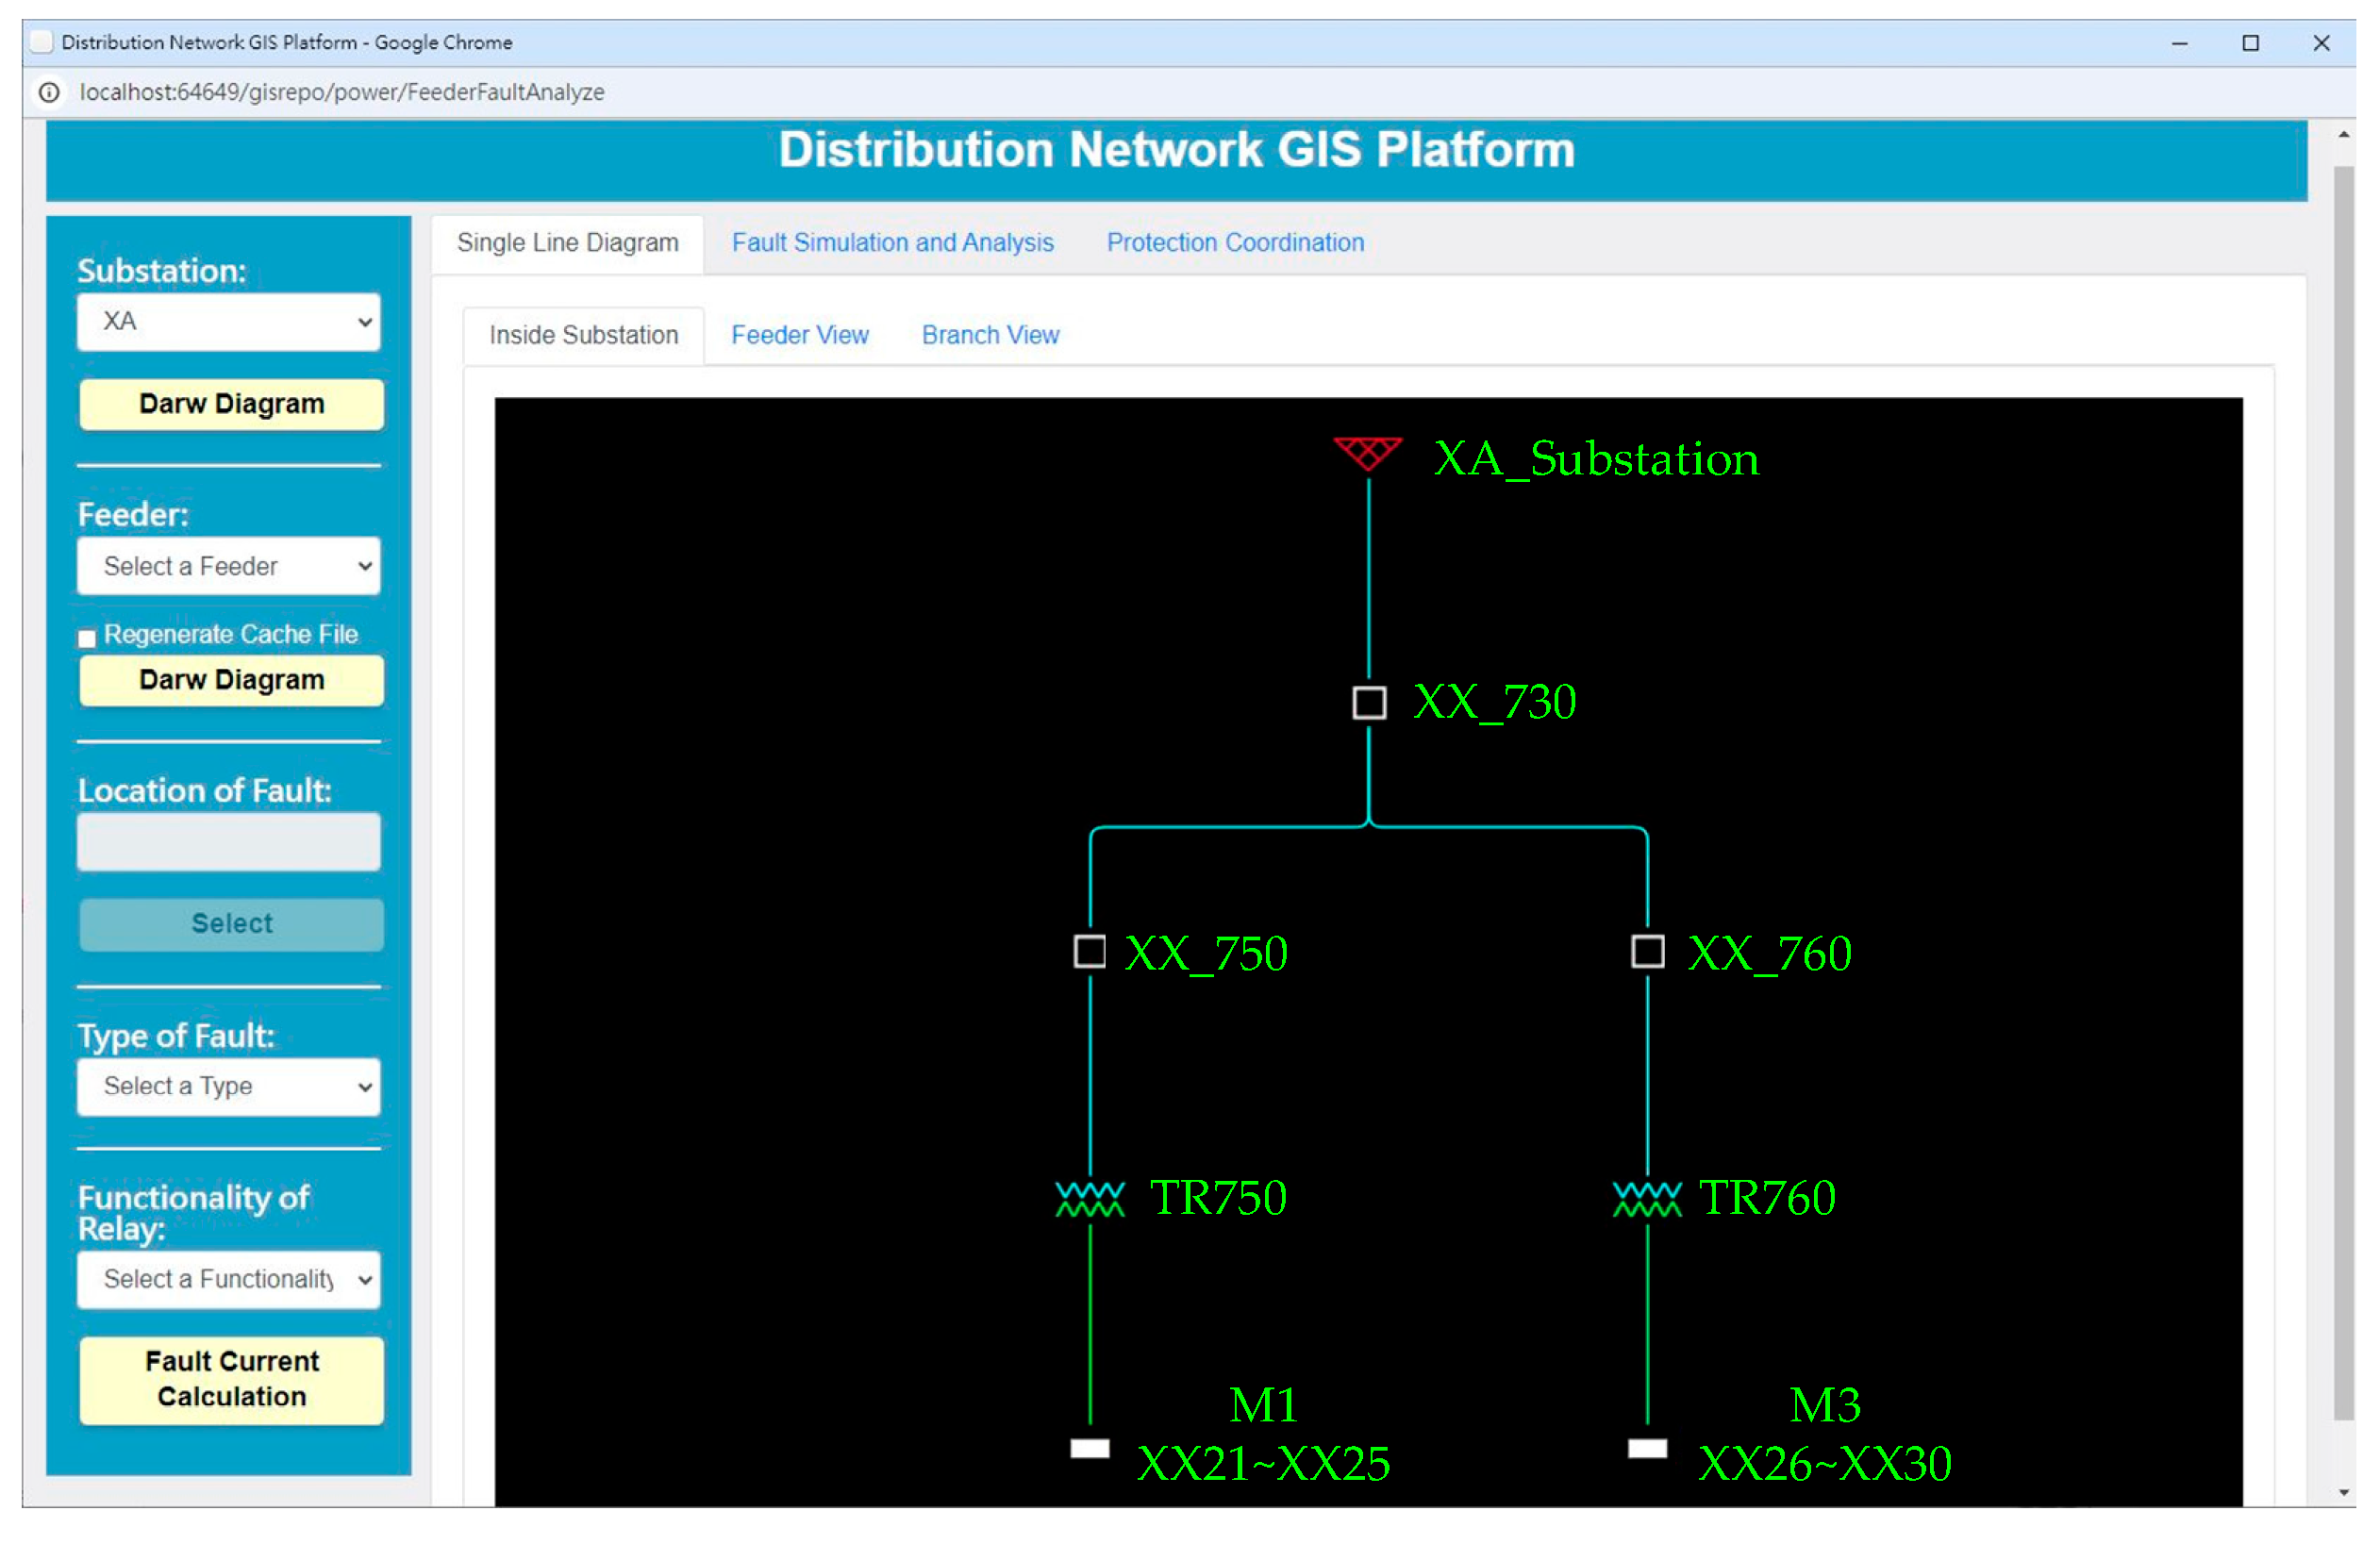The height and width of the screenshot is (1544, 2380).
Task: Open Protection Coordination tab
Action: 1235,243
